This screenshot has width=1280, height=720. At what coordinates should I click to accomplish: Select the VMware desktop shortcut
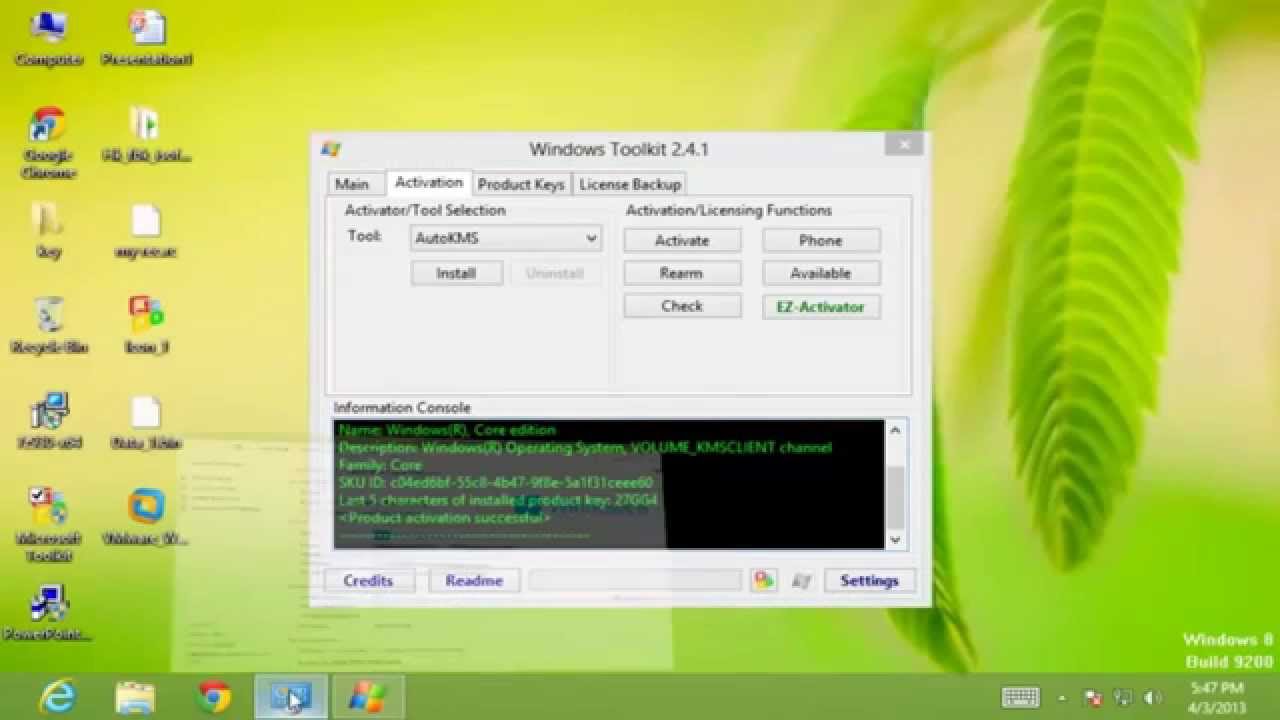coord(146,517)
